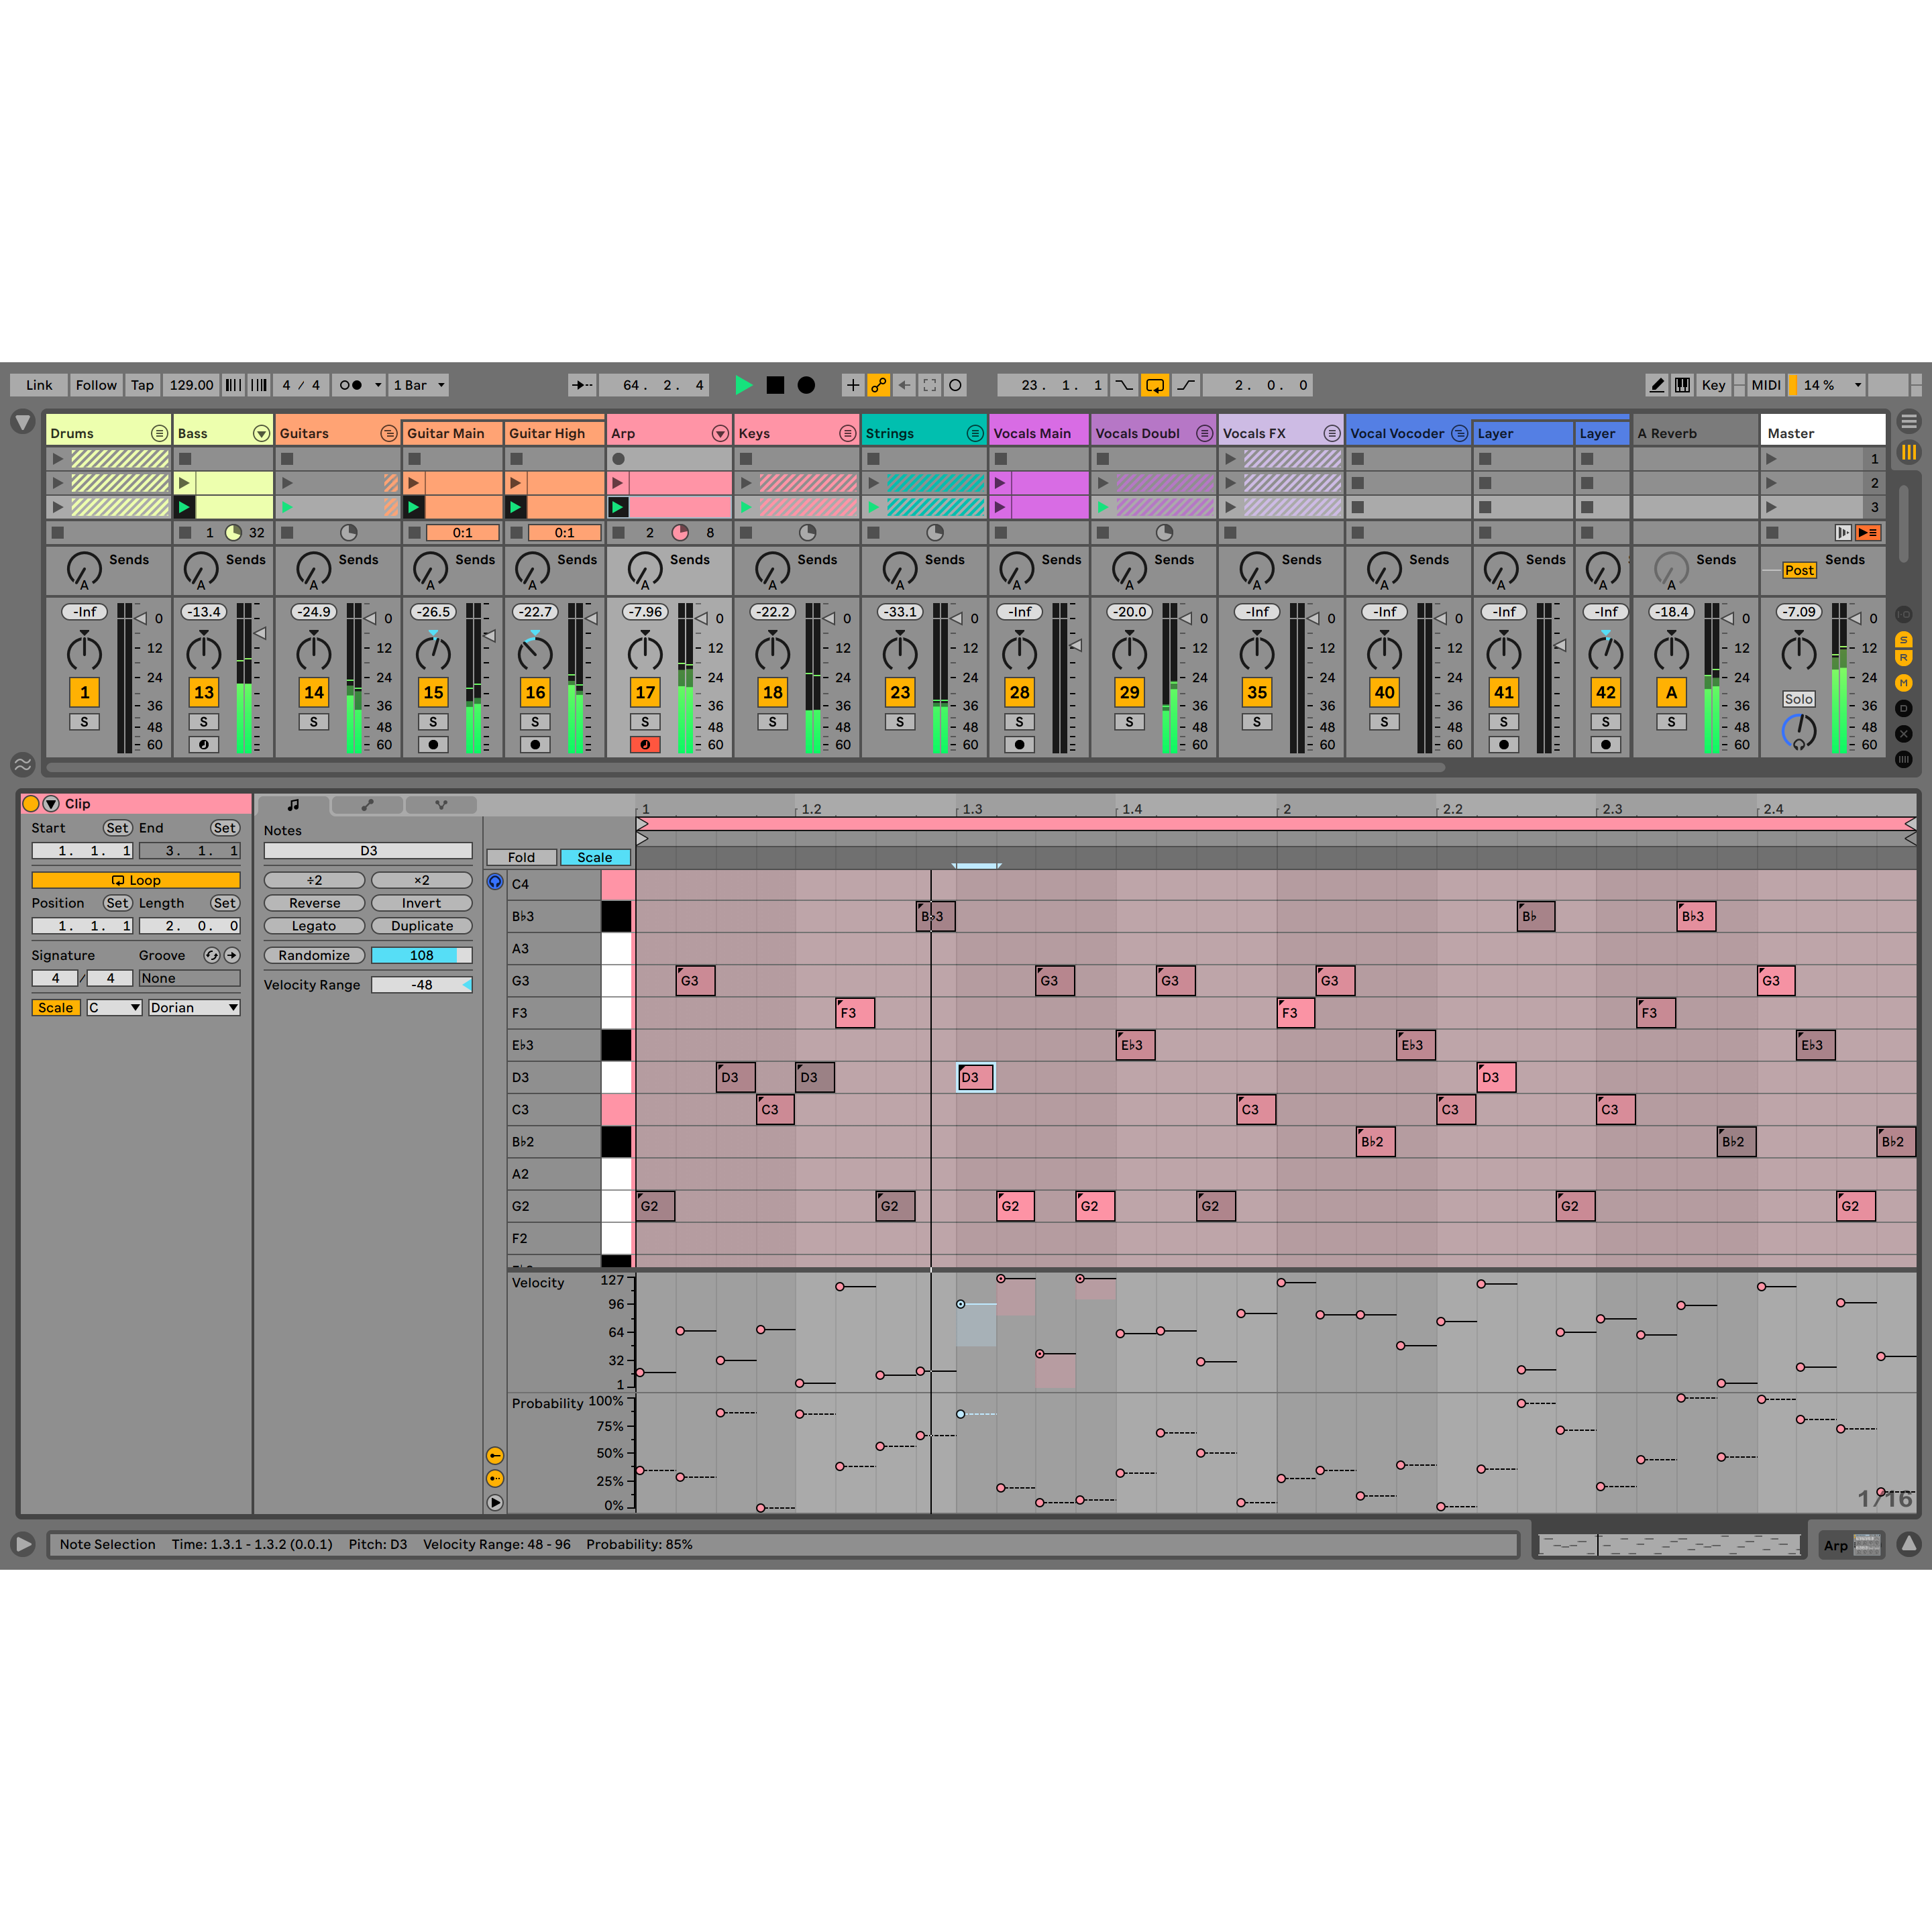This screenshot has width=1932, height=1932.
Task: Toggle the clip Loop switch
Action: pos(136,880)
